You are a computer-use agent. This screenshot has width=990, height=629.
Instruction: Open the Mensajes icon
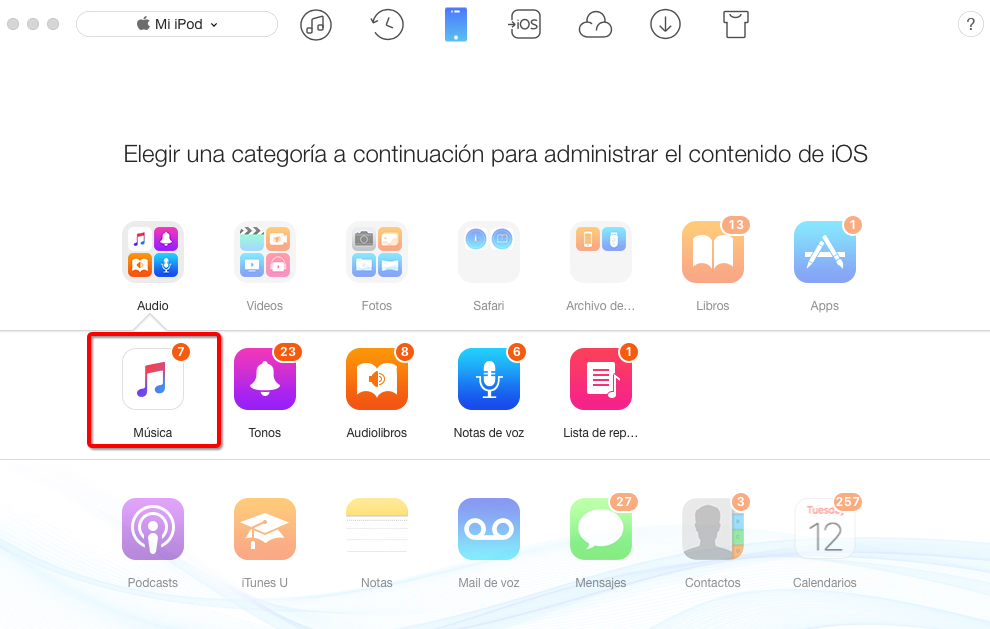(x=600, y=529)
